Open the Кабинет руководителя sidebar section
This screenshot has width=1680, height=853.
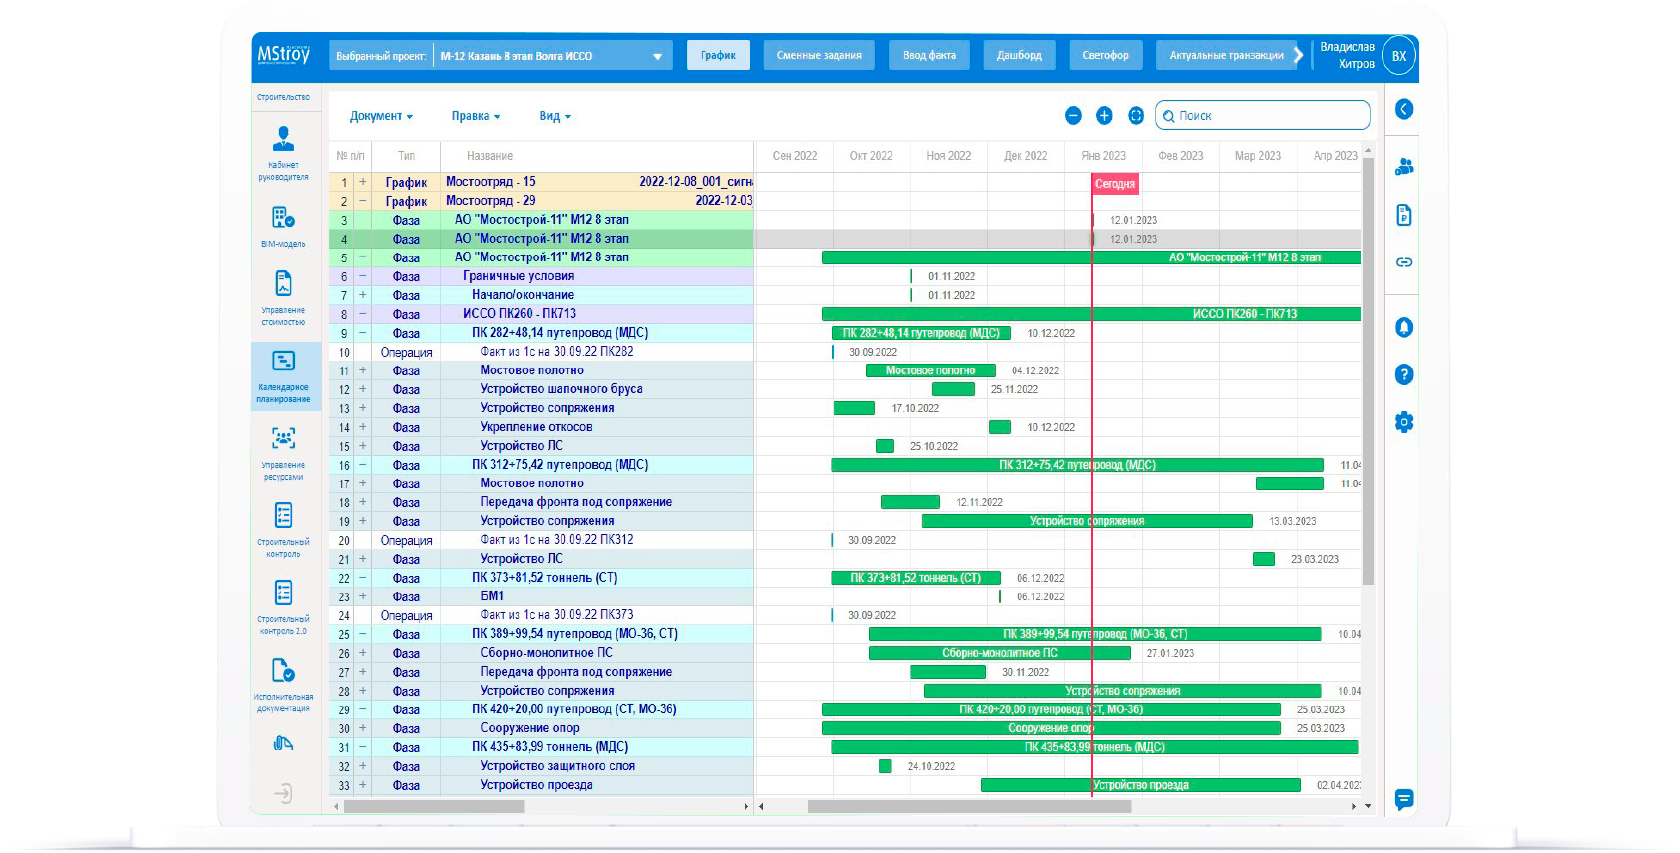[x=283, y=153]
